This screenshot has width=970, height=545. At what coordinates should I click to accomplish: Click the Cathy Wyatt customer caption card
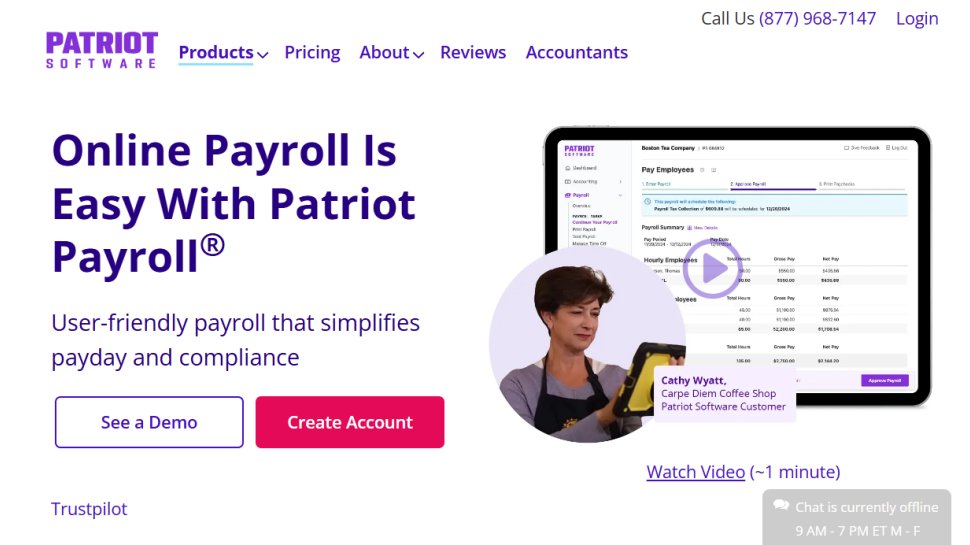[x=724, y=393]
